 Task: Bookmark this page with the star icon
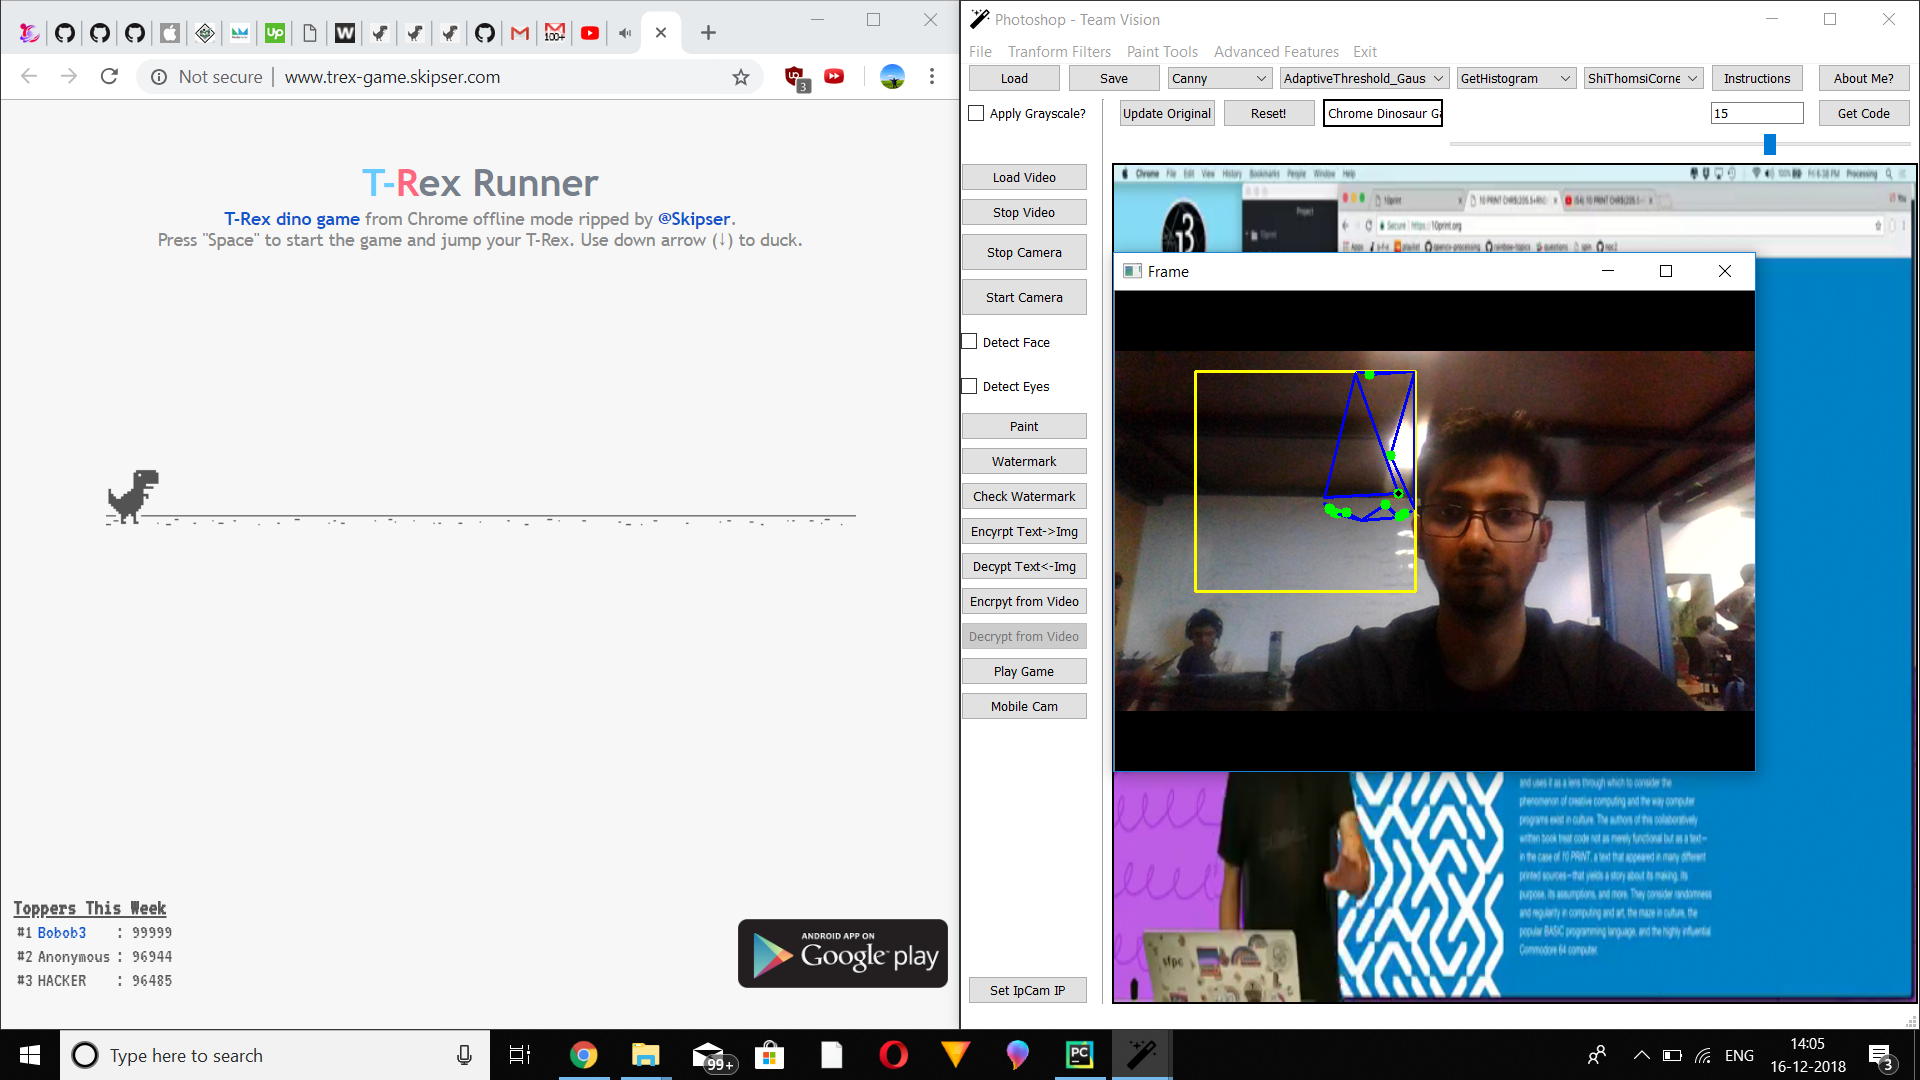point(740,77)
